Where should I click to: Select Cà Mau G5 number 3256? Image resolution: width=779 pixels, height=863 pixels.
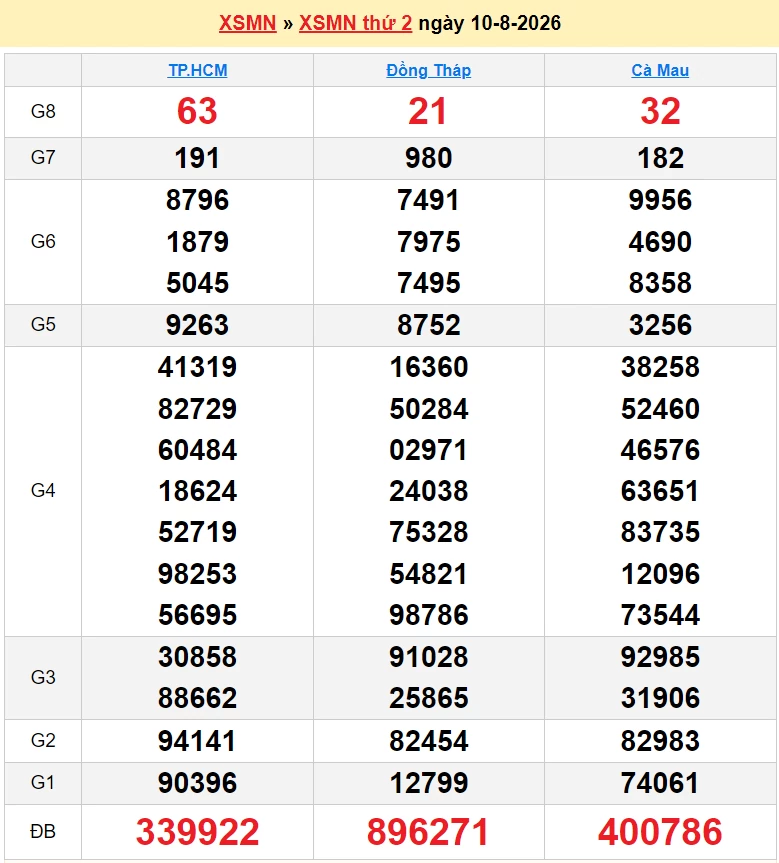pos(660,325)
